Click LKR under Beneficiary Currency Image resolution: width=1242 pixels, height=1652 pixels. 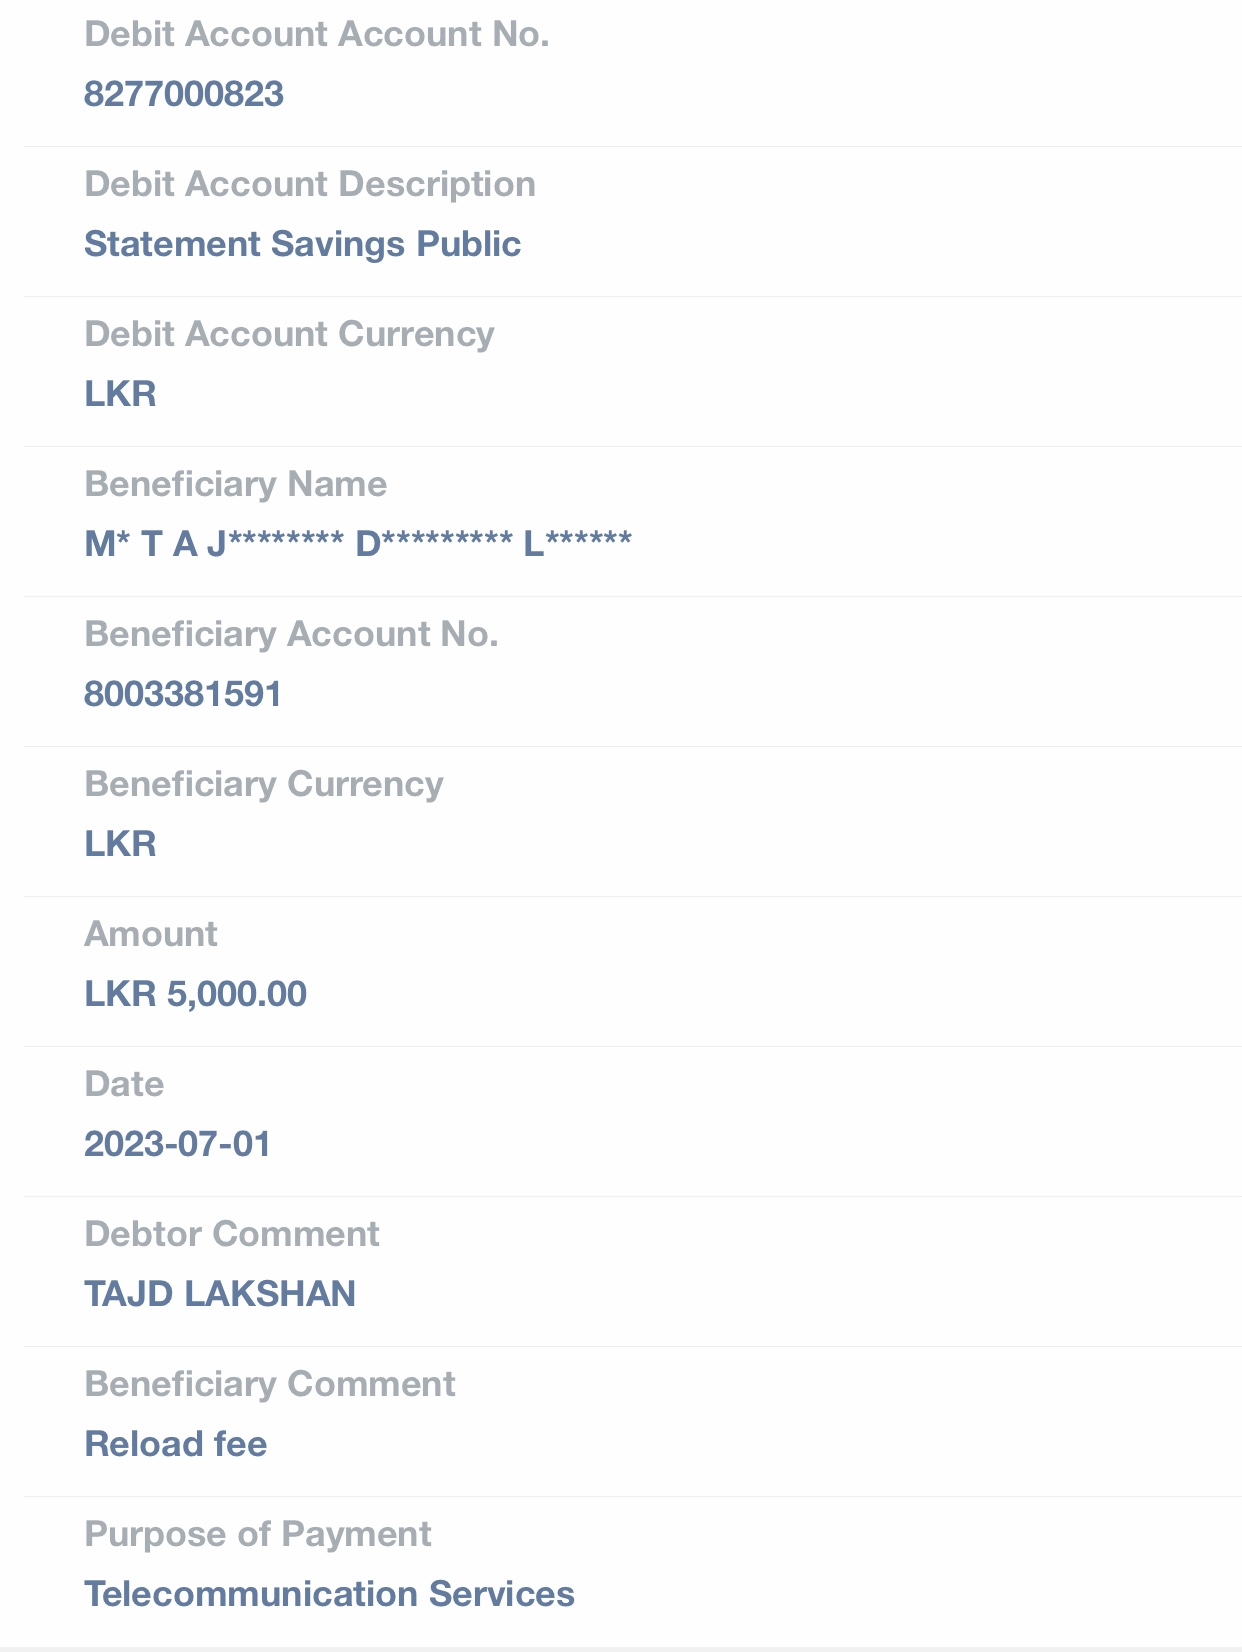click(120, 844)
